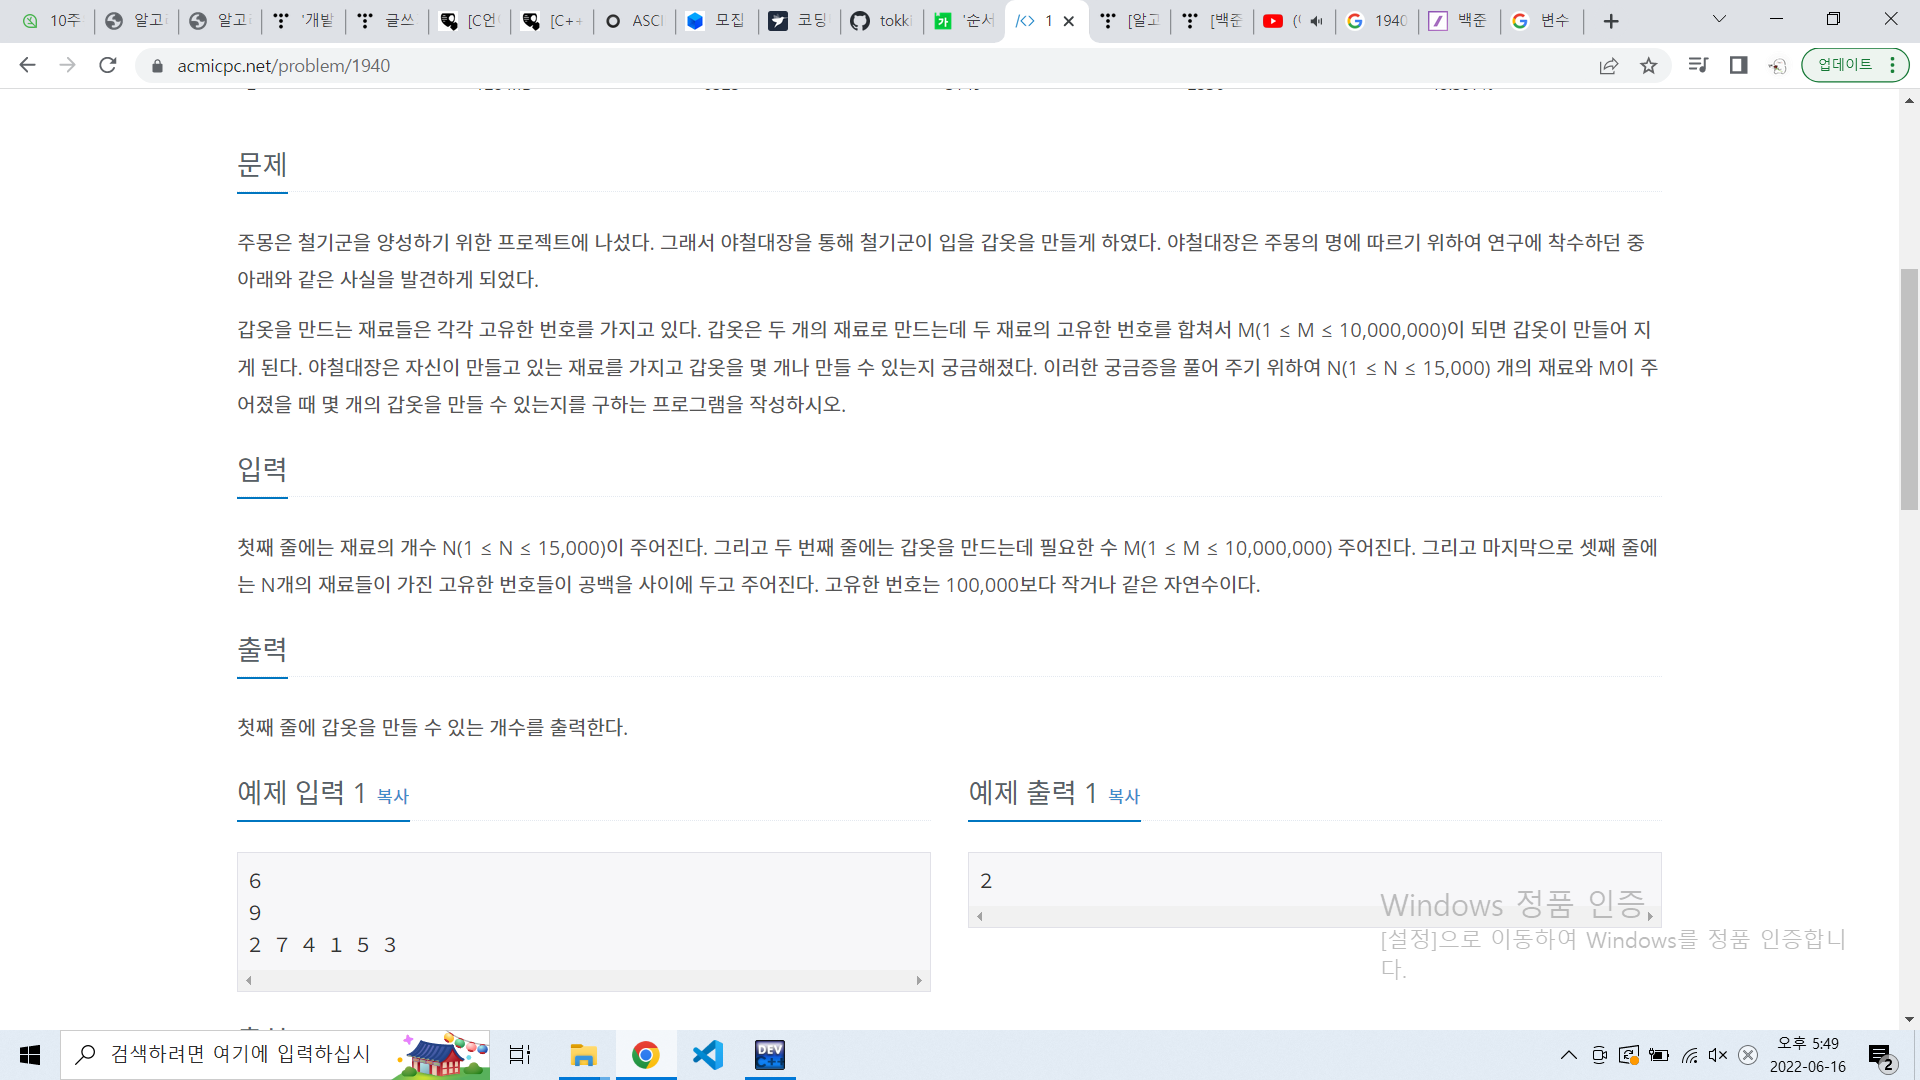This screenshot has height=1080, width=1920.
Task: Click the example output value 2
Action: pos(986,881)
